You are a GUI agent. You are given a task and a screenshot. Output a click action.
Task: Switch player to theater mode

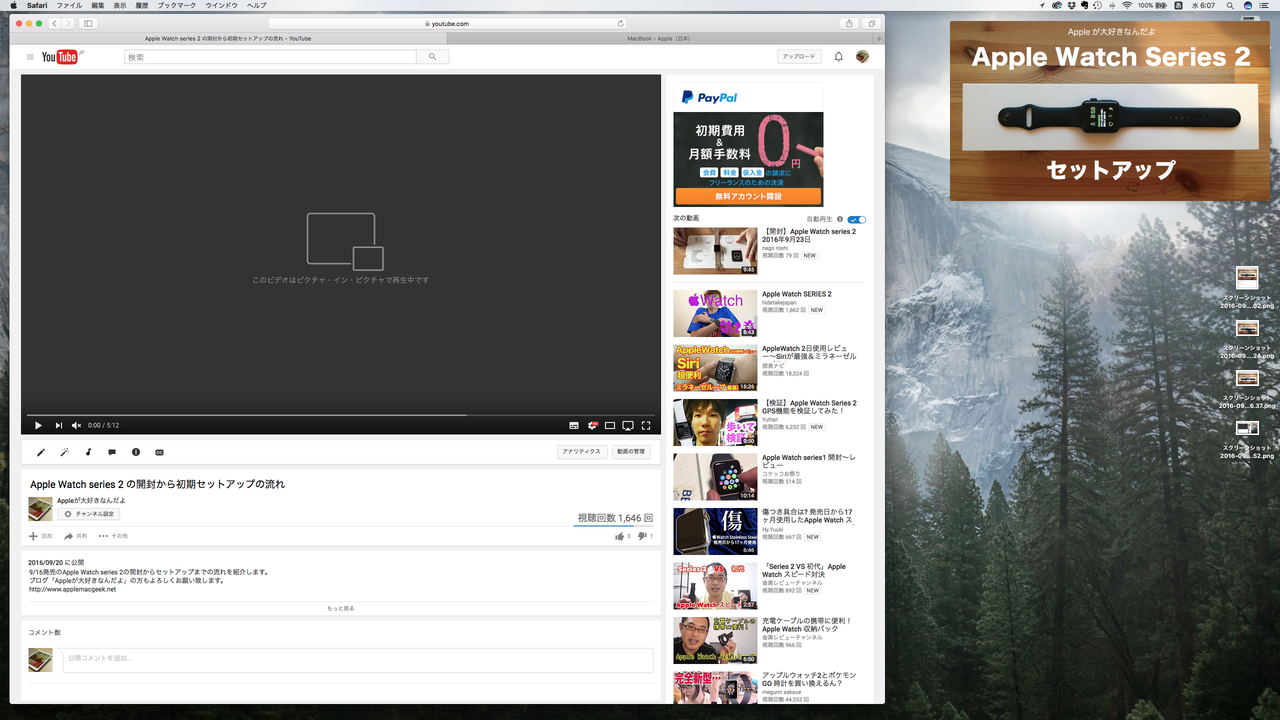(x=610, y=426)
